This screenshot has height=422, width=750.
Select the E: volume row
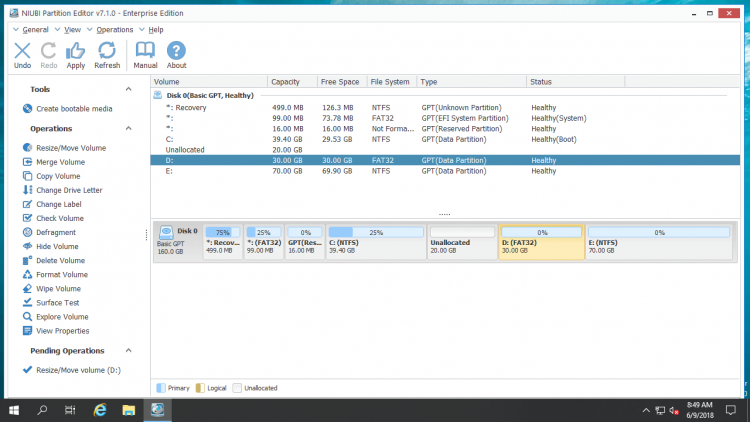click(x=445, y=171)
